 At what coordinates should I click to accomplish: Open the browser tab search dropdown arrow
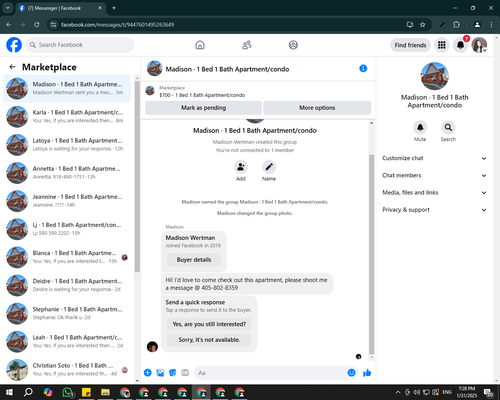[7, 8]
